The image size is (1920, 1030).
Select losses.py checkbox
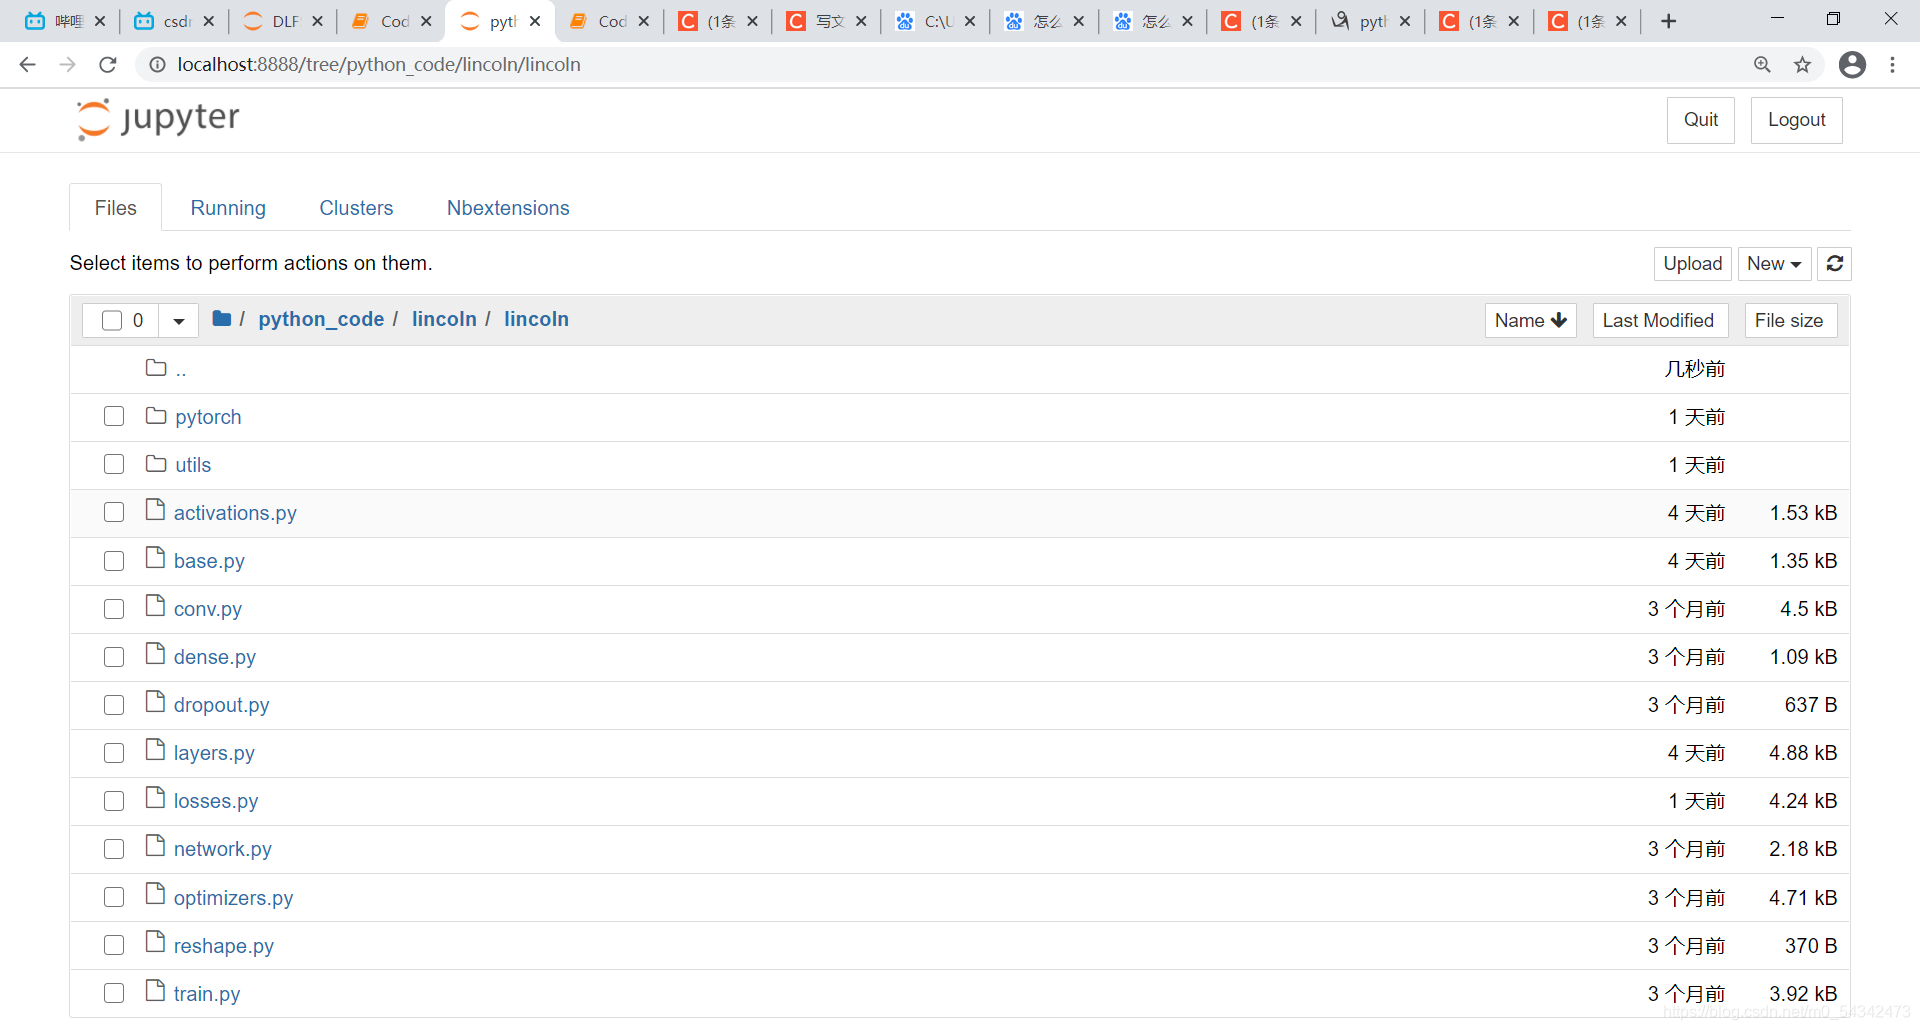(x=114, y=801)
